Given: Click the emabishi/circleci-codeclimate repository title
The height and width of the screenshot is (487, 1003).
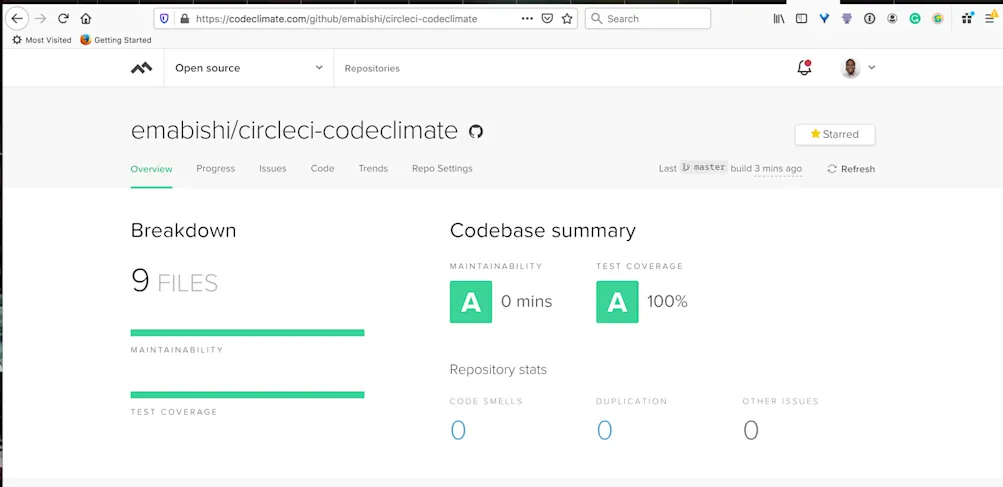Looking at the screenshot, I should tap(294, 131).
